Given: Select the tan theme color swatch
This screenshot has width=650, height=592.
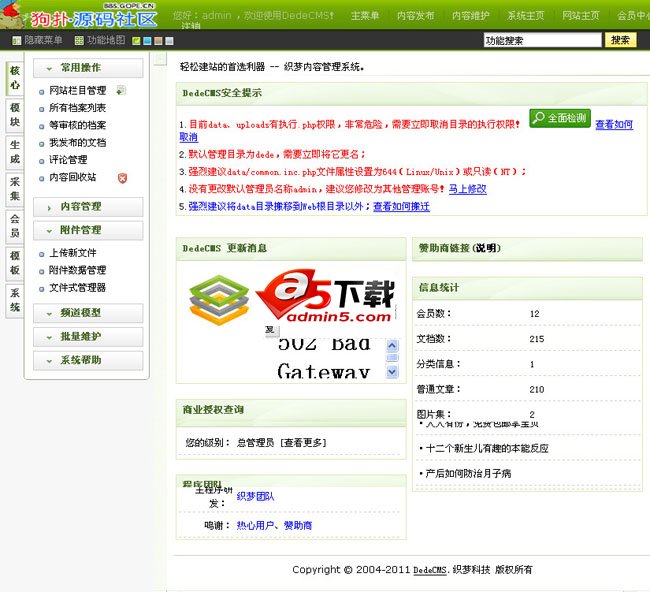Looking at the screenshot, I should point(158,41).
